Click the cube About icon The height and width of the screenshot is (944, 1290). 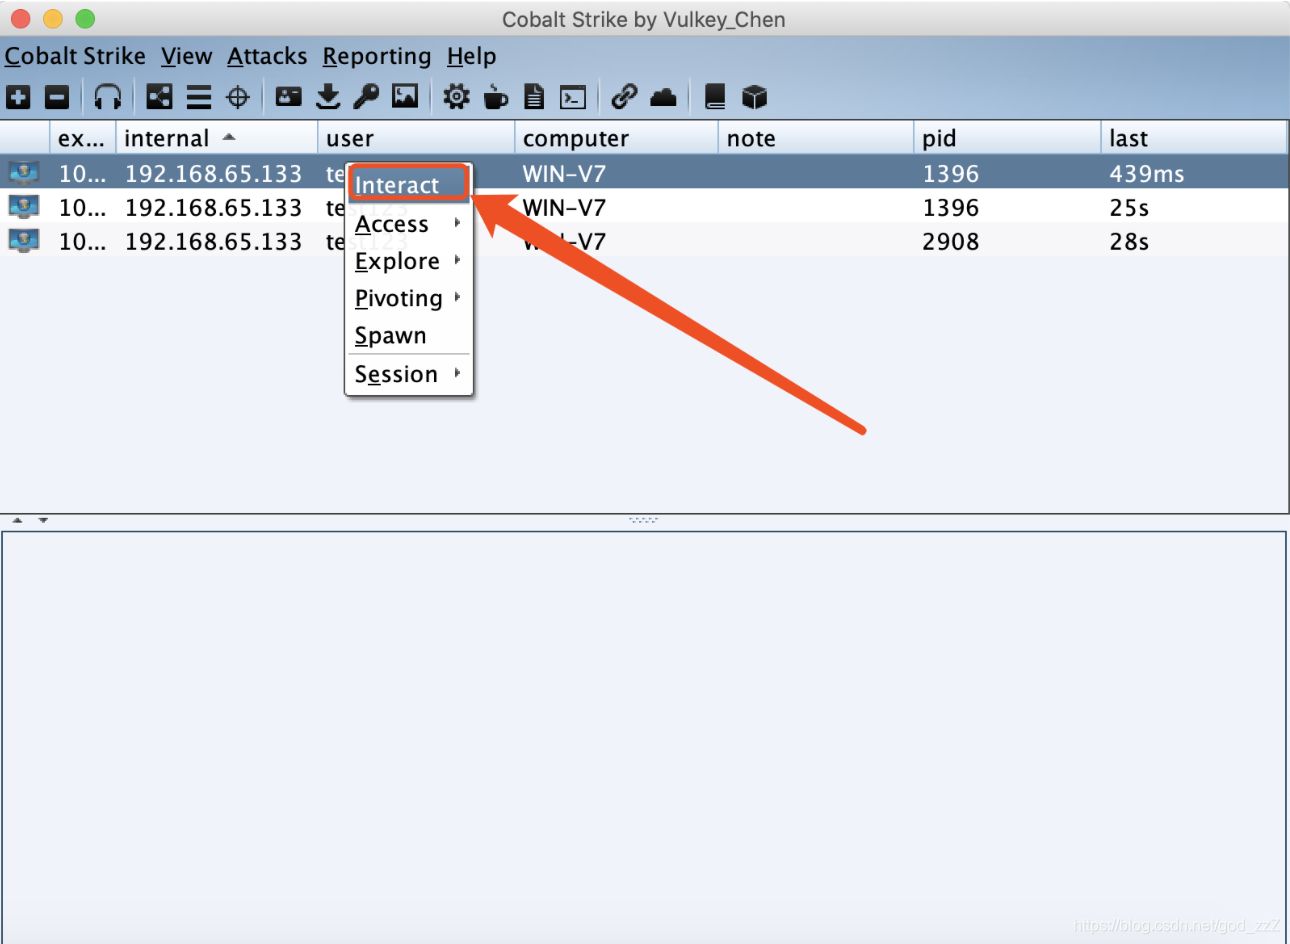pyautogui.click(x=754, y=97)
